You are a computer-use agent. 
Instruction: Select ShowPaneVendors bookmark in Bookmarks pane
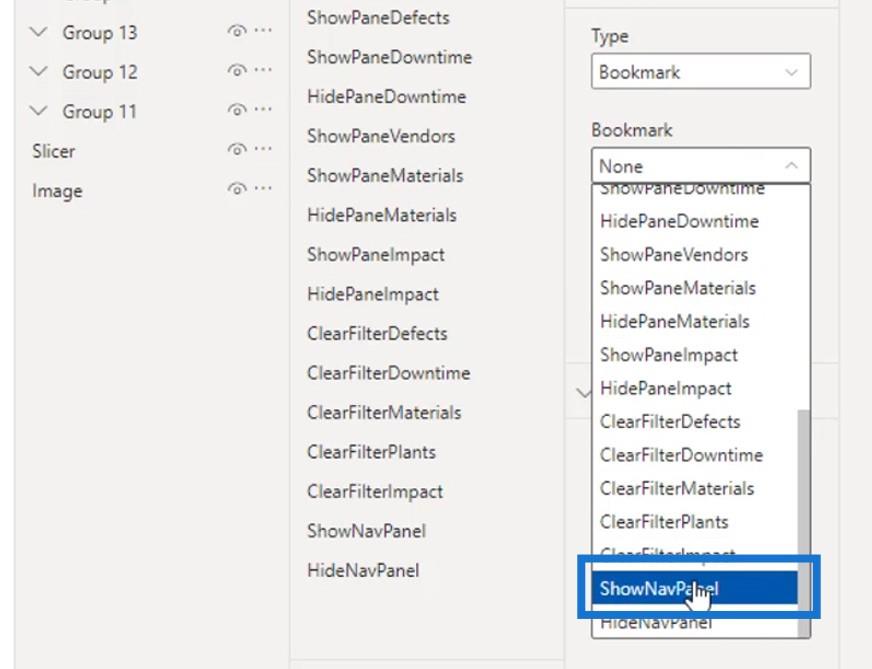[x=381, y=136]
